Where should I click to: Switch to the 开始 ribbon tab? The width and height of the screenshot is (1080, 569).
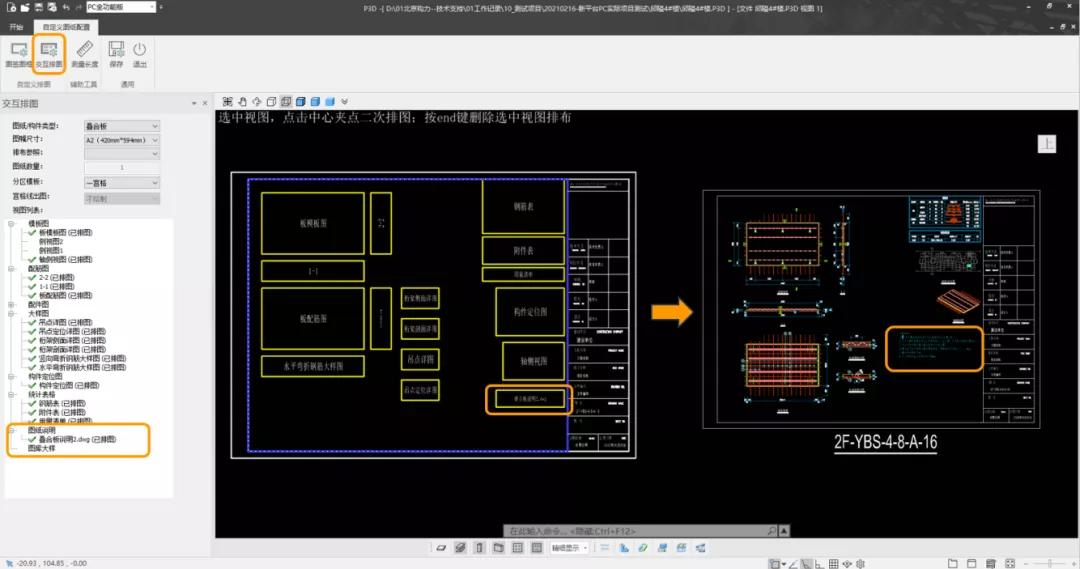(16, 27)
